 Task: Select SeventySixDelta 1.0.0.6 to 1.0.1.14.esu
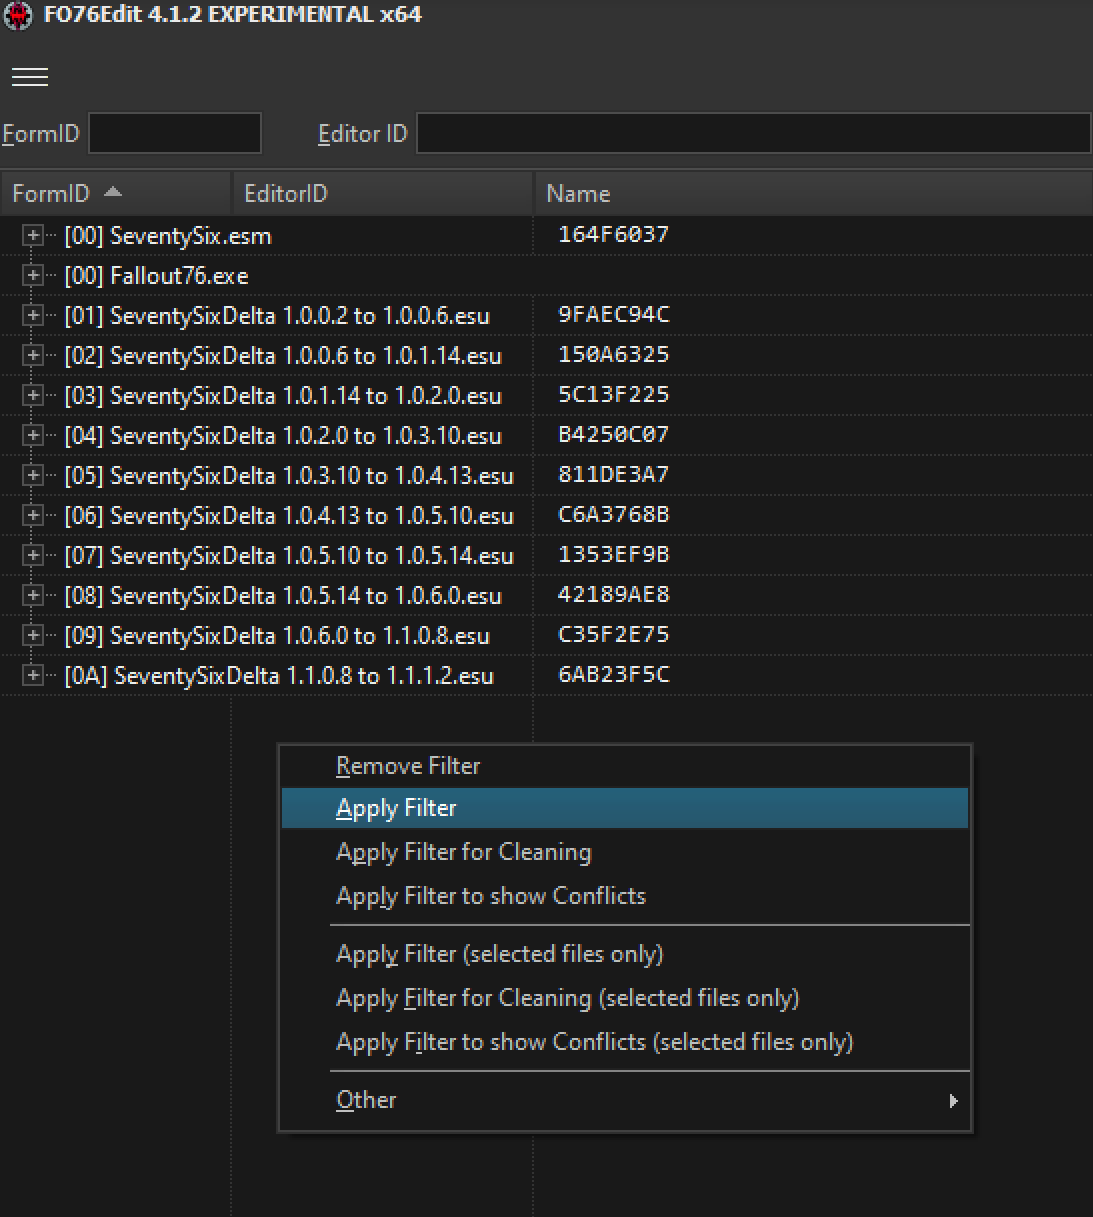[283, 355]
